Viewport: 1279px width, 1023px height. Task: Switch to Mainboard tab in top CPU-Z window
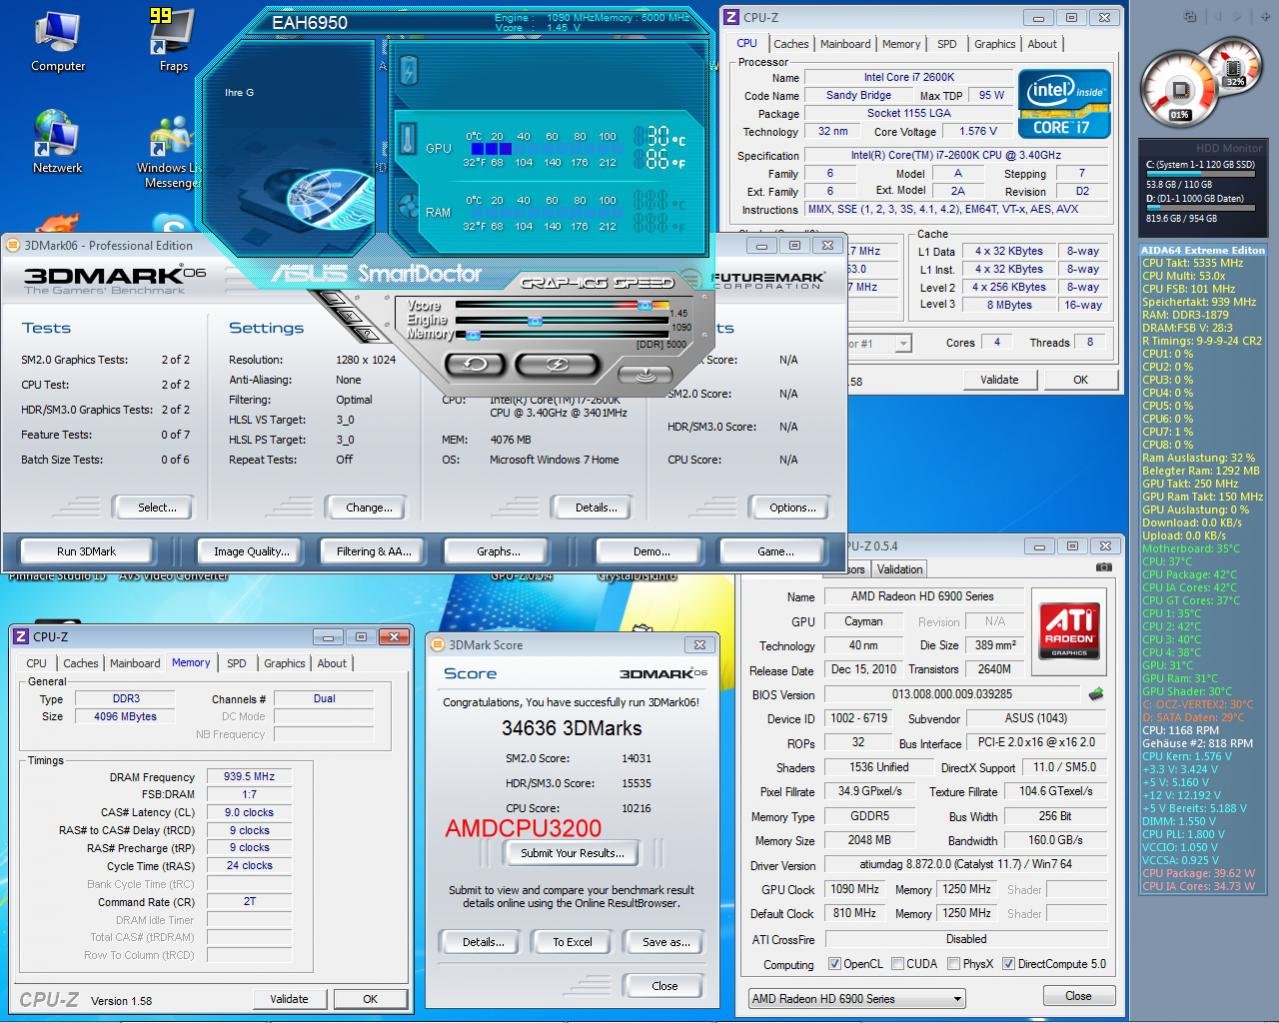(x=845, y=44)
